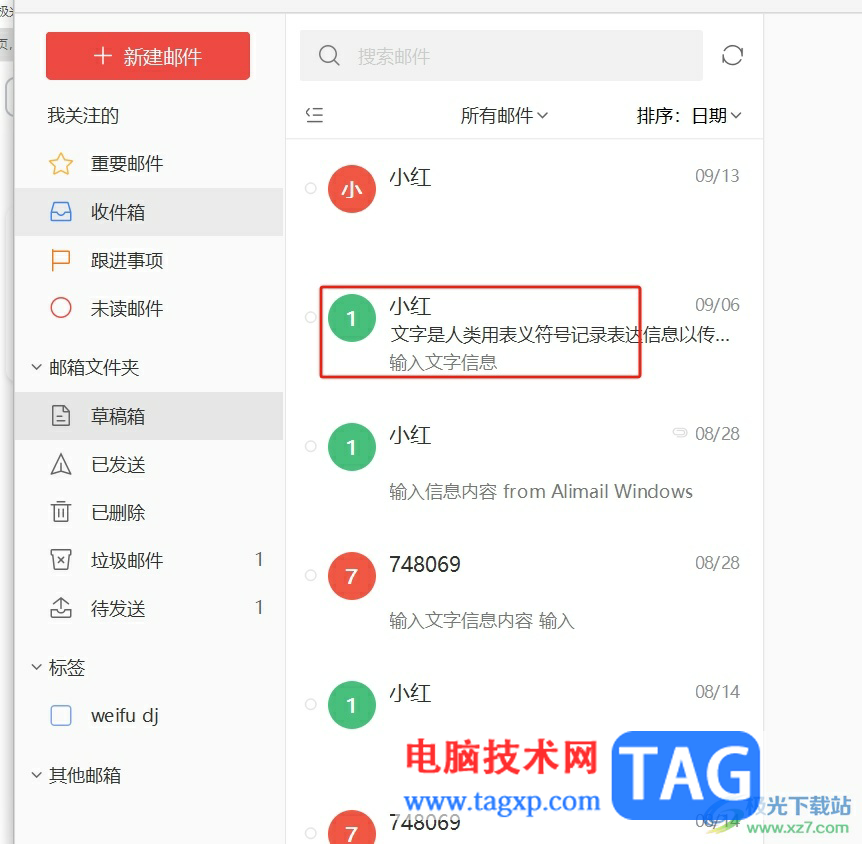The width and height of the screenshot is (862, 844).
Task: Show 未读邮件 unread messages
Action: [148, 308]
